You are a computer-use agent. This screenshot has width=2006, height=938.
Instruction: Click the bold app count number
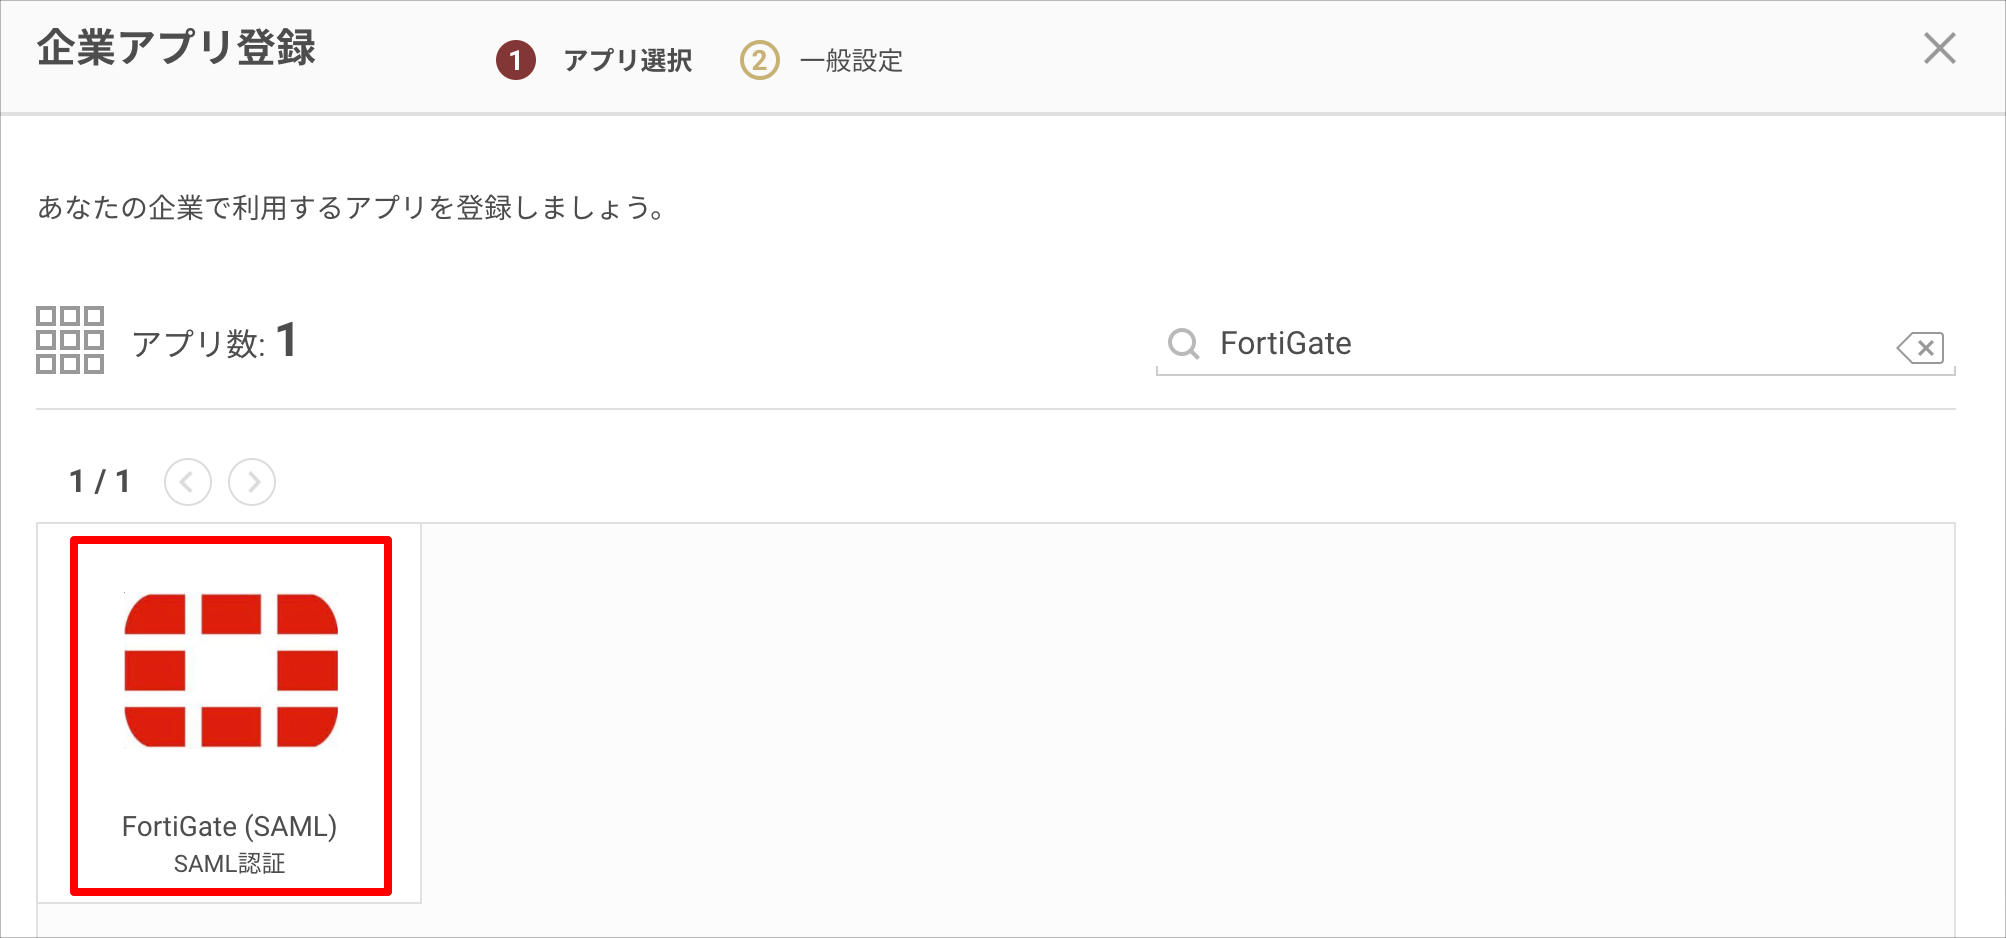tap(286, 340)
